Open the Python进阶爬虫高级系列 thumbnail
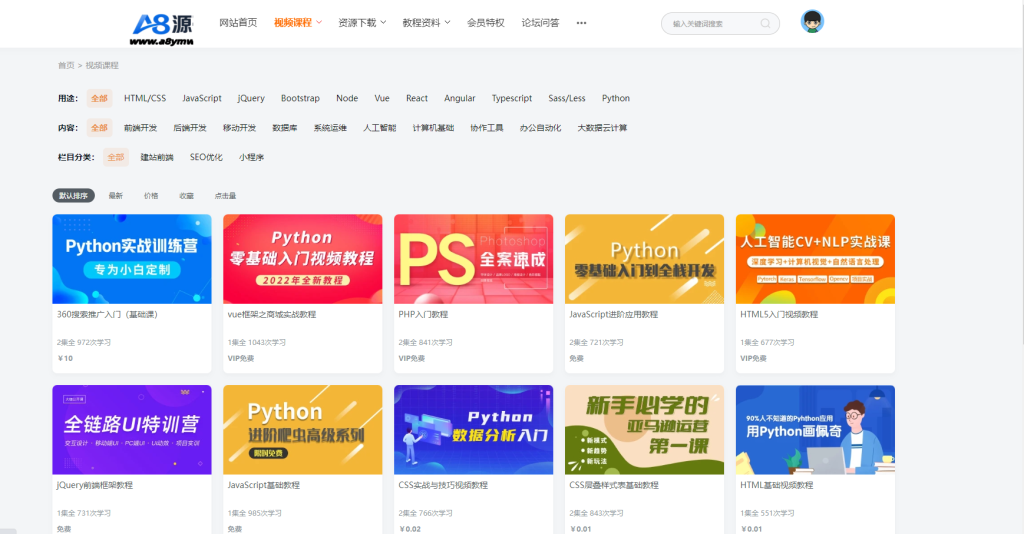 pos(302,430)
